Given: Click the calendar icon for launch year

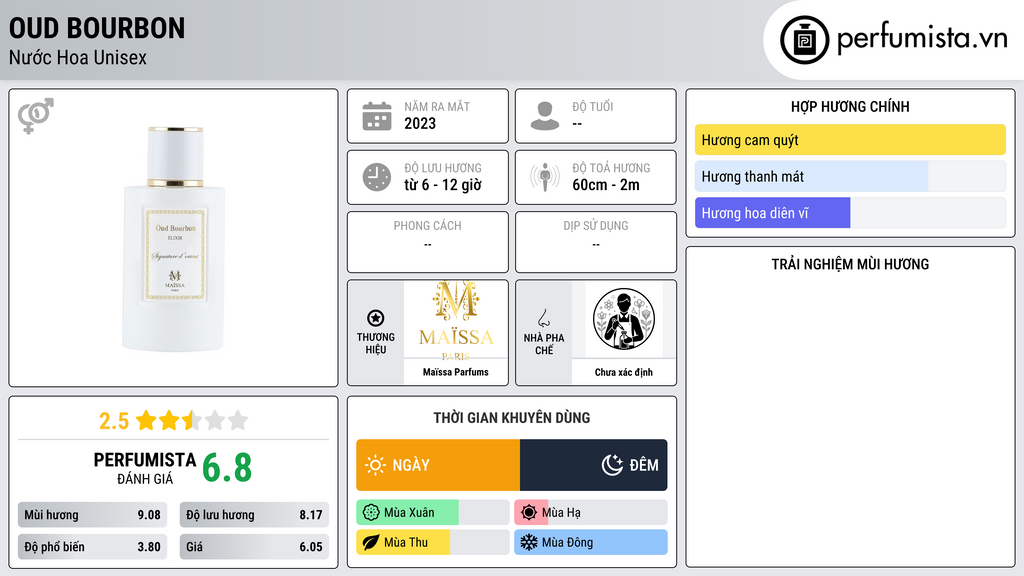Looking at the screenshot, I should click(x=377, y=116).
